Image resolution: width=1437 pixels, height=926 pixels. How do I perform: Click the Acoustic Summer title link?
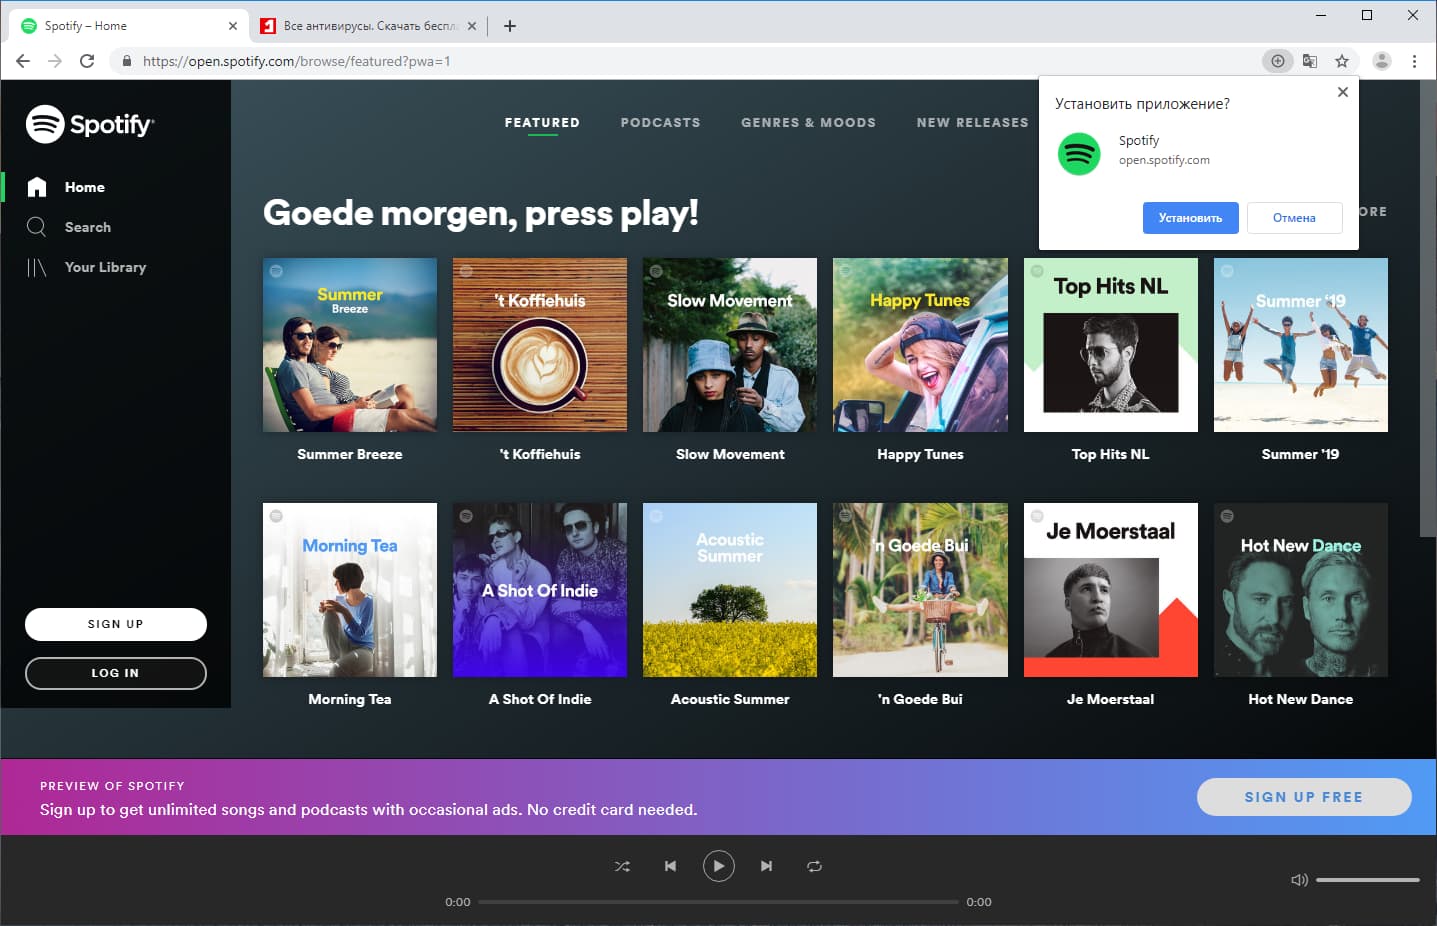tap(730, 699)
